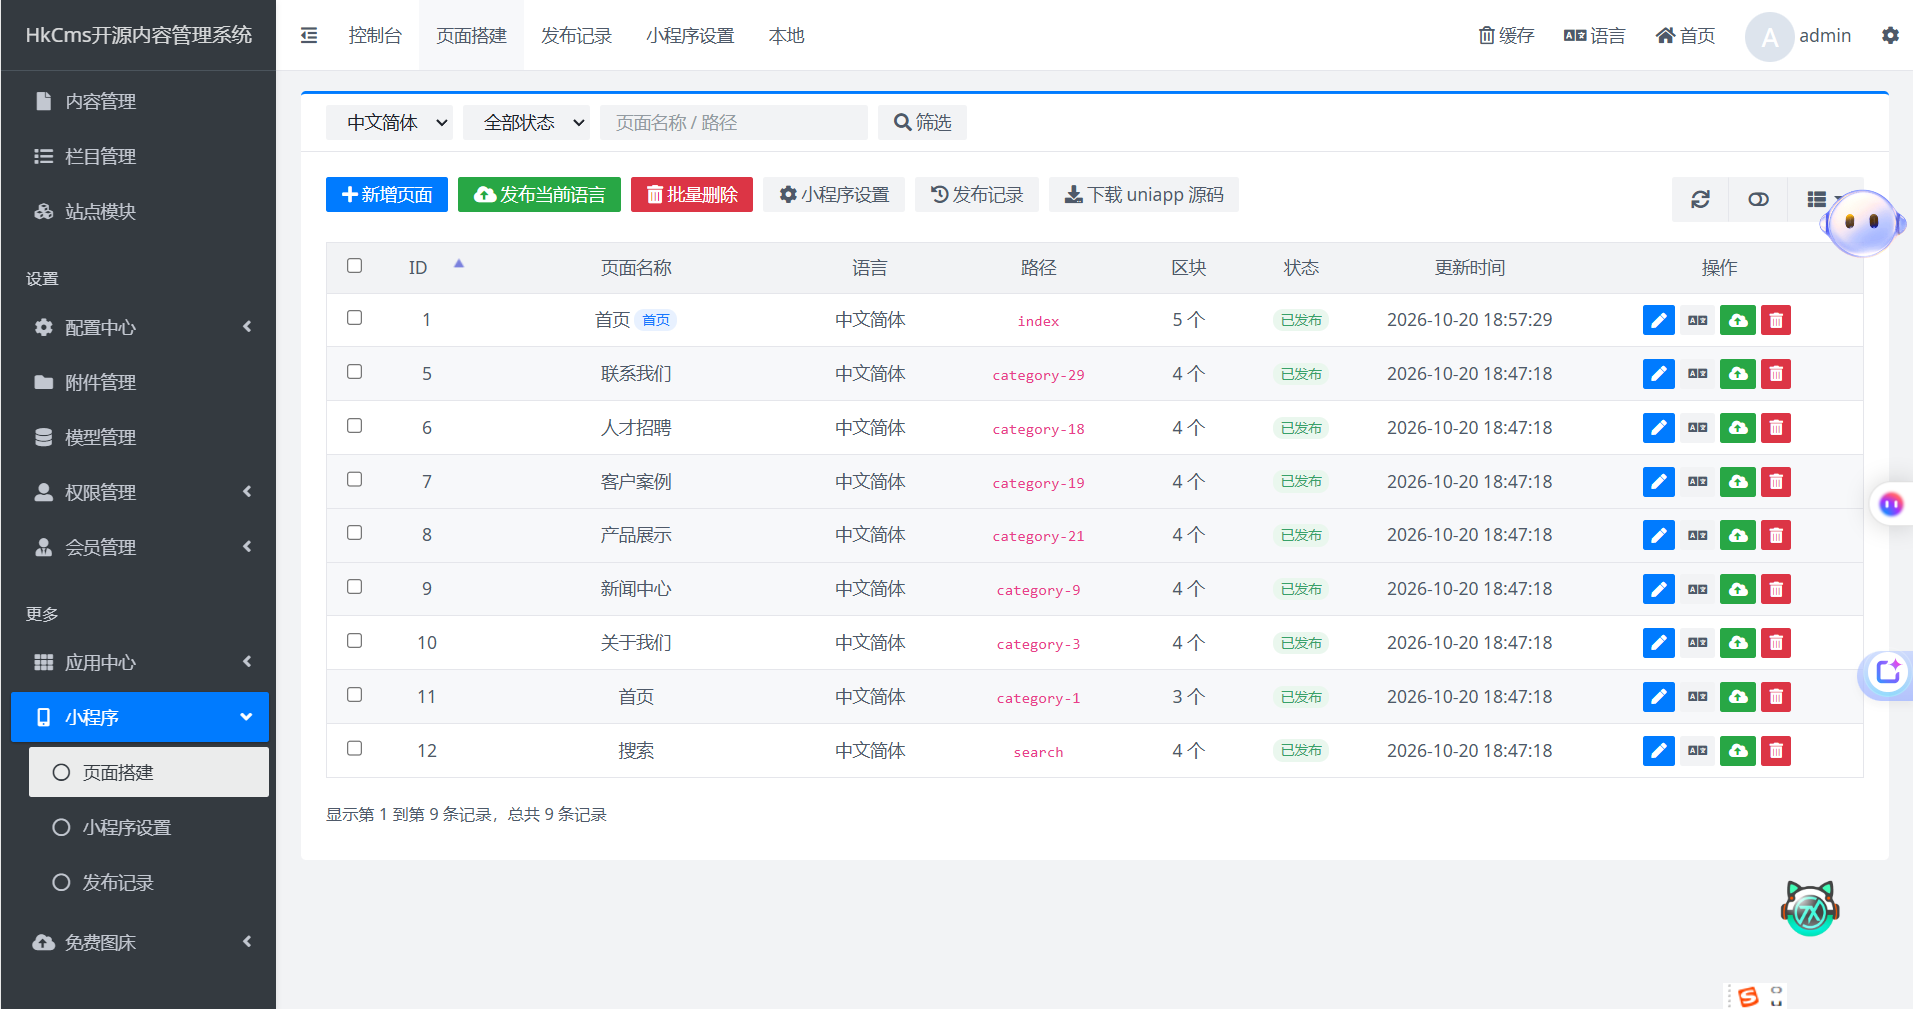This screenshot has height=1009, width=1913.
Task: Click the refresh table icon
Action: pos(1700,199)
